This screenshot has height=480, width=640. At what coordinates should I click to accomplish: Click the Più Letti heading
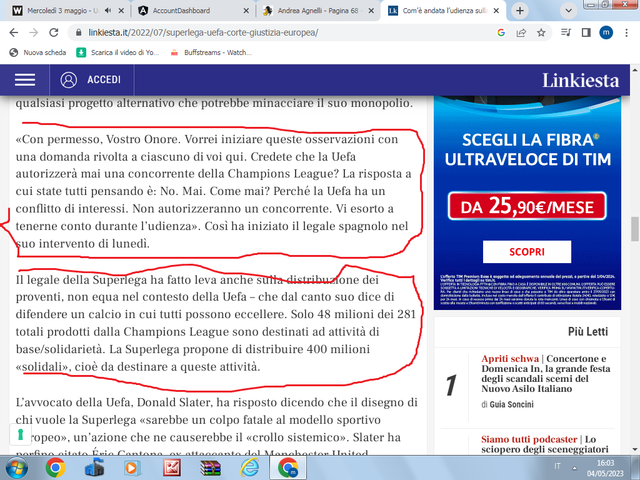[588, 332]
